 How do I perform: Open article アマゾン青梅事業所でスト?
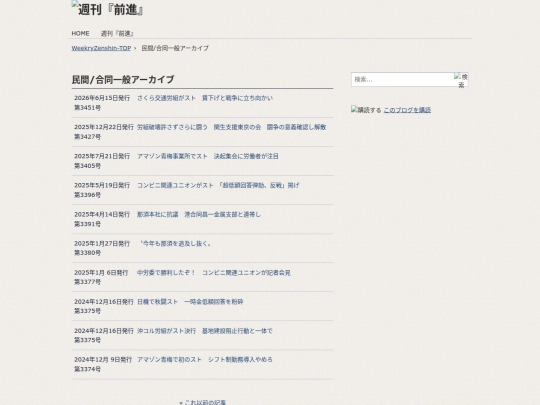coord(208,156)
